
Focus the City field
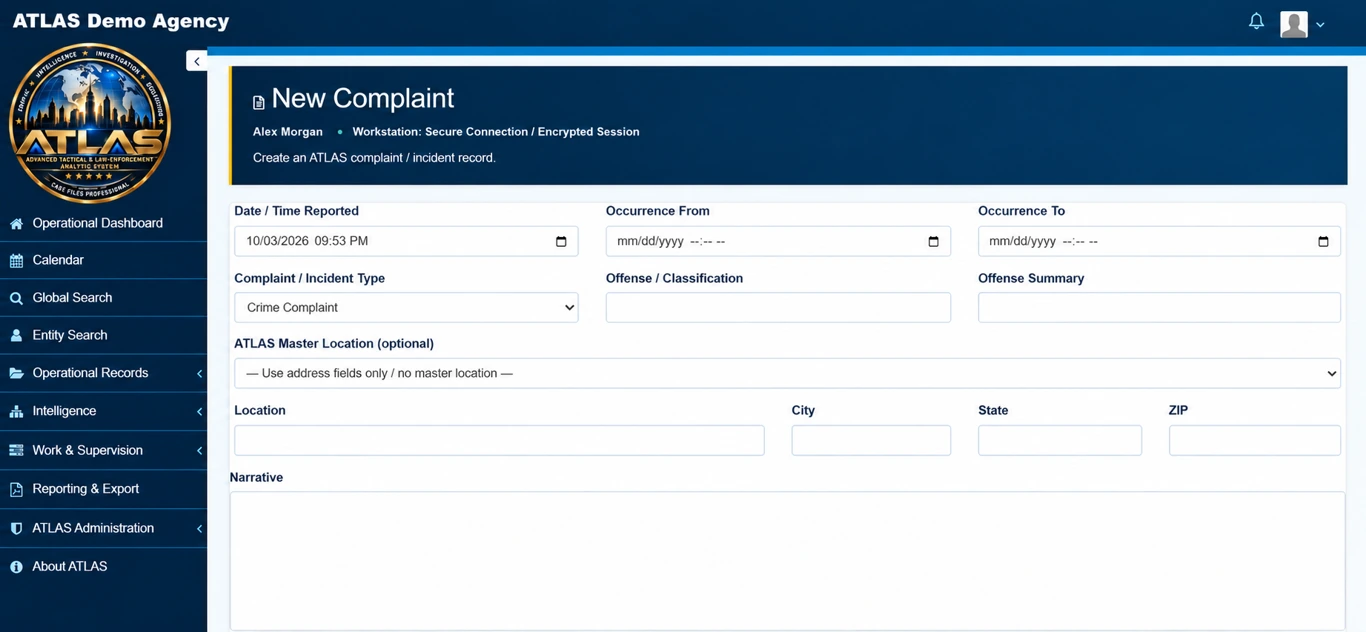(x=871, y=440)
